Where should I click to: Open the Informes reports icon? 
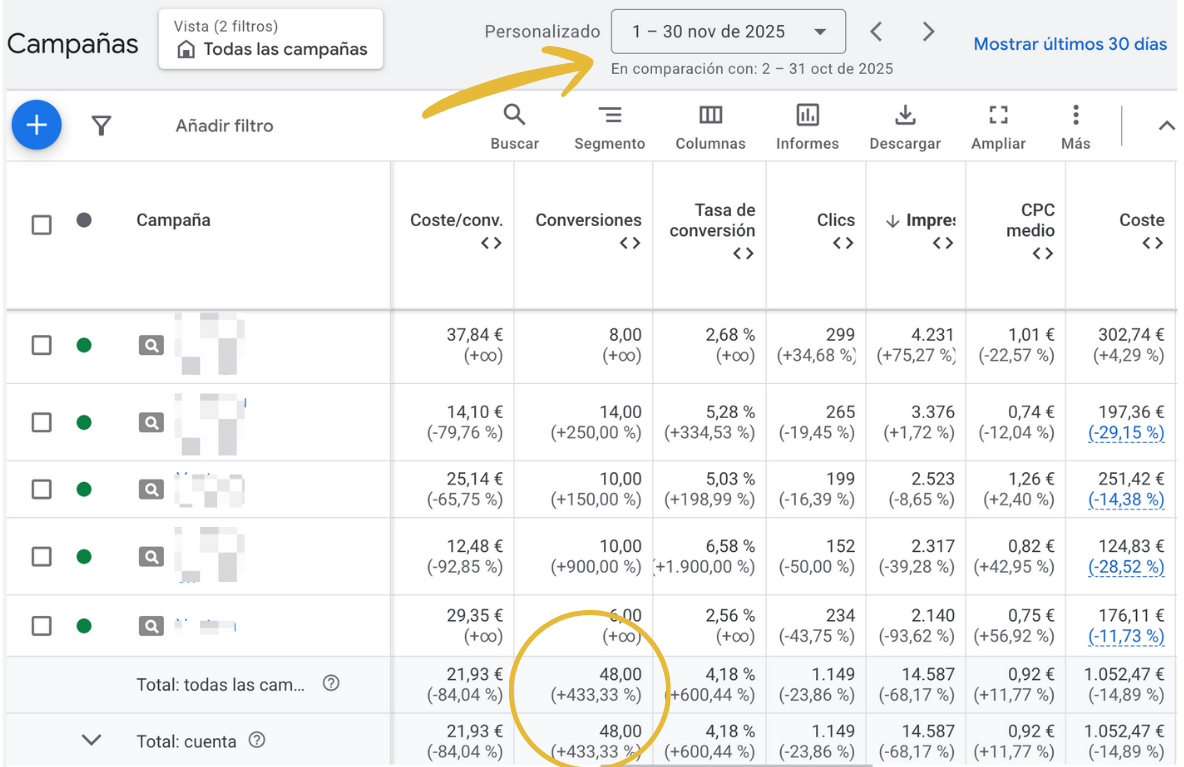pyautogui.click(x=807, y=115)
